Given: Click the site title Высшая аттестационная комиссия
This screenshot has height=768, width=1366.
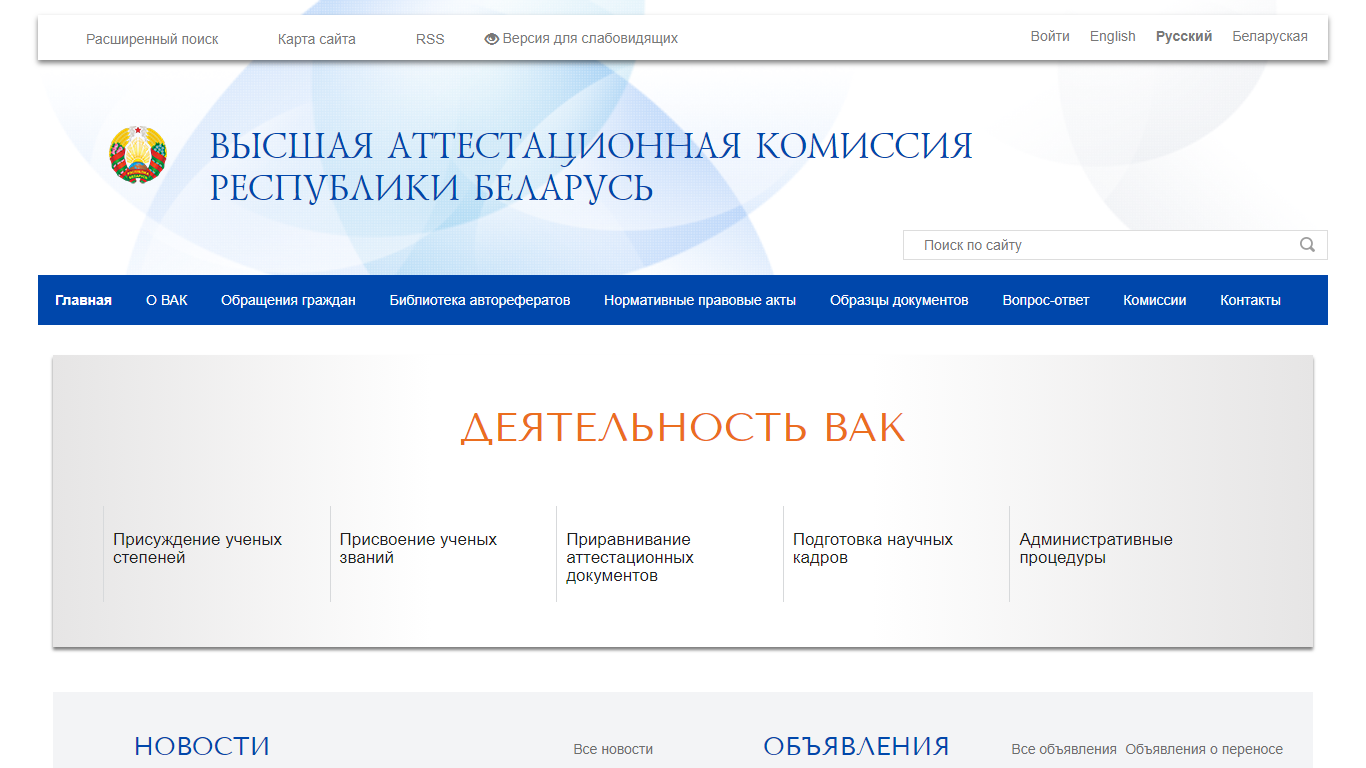Looking at the screenshot, I should [591, 167].
